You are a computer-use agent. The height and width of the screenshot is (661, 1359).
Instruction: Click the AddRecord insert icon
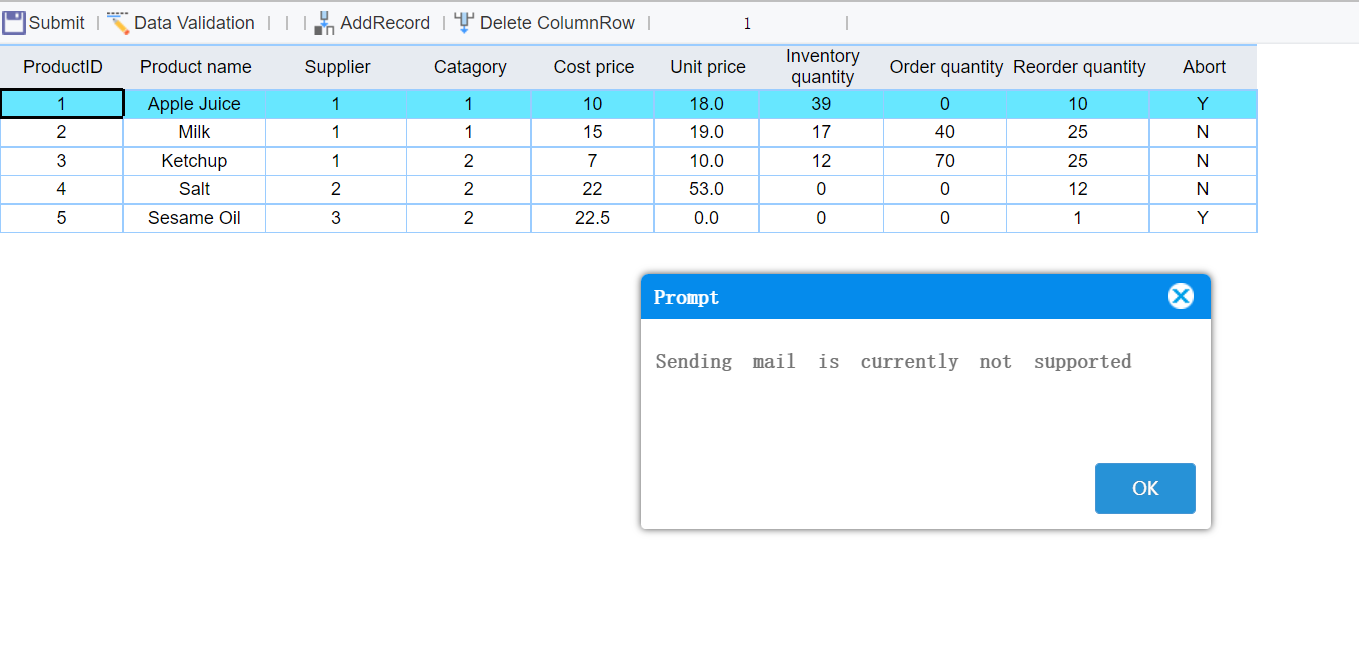(x=324, y=22)
